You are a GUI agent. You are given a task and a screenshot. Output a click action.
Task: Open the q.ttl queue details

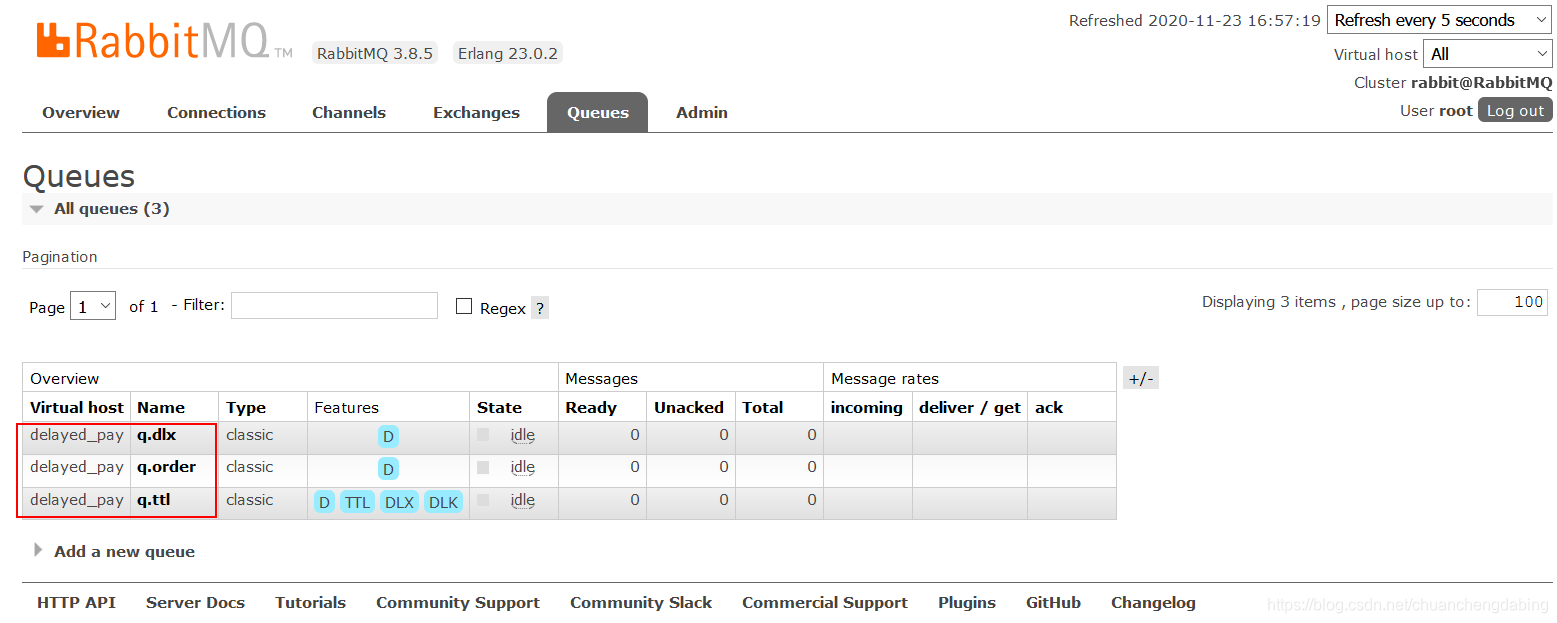(153, 500)
